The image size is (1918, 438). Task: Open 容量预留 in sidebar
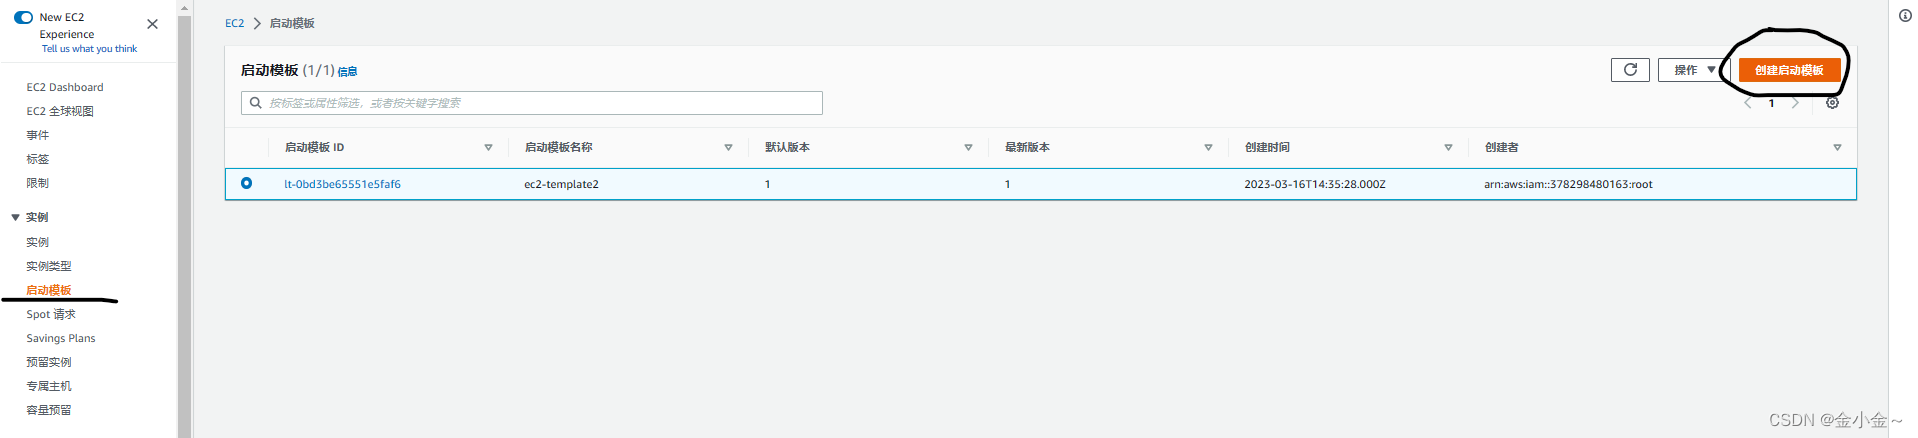click(x=49, y=410)
